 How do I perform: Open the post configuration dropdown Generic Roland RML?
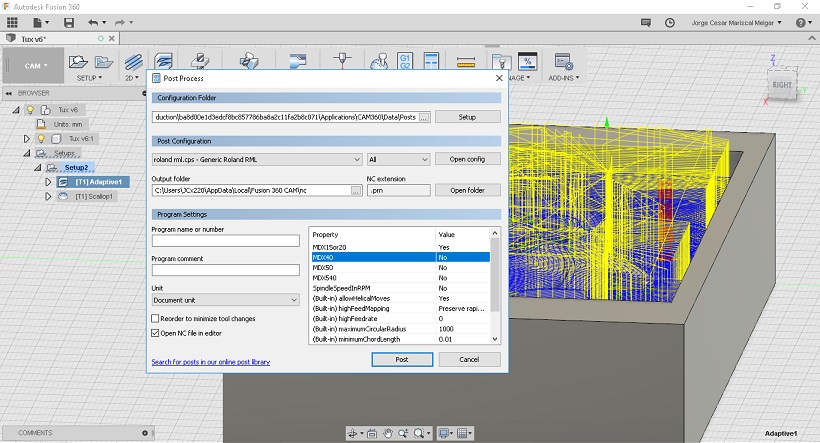point(257,160)
